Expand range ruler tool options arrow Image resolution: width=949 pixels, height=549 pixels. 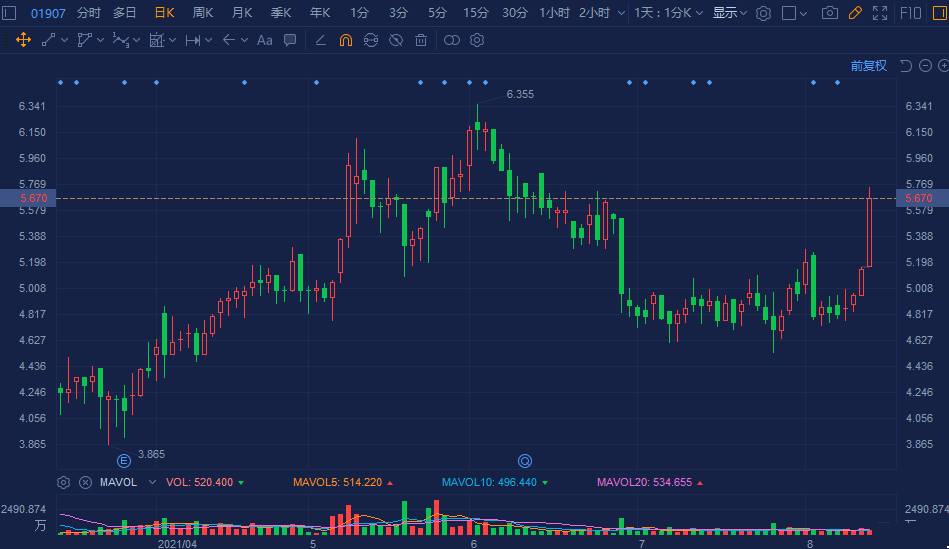point(209,40)
